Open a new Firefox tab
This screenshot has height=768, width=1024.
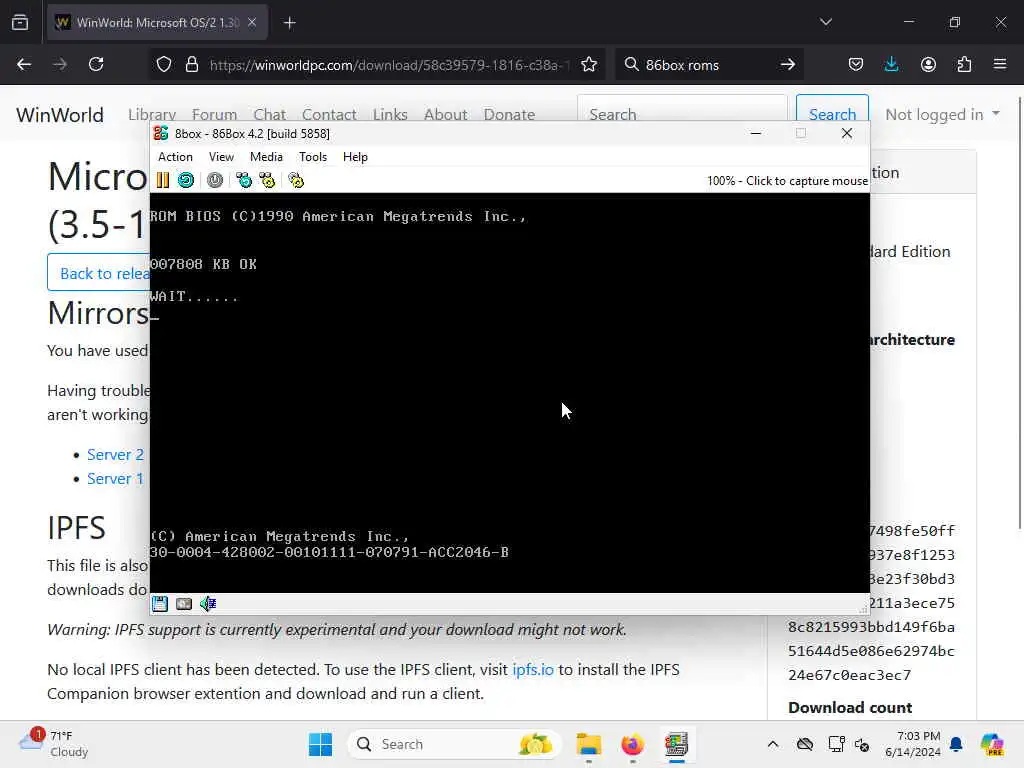[290, 23]
